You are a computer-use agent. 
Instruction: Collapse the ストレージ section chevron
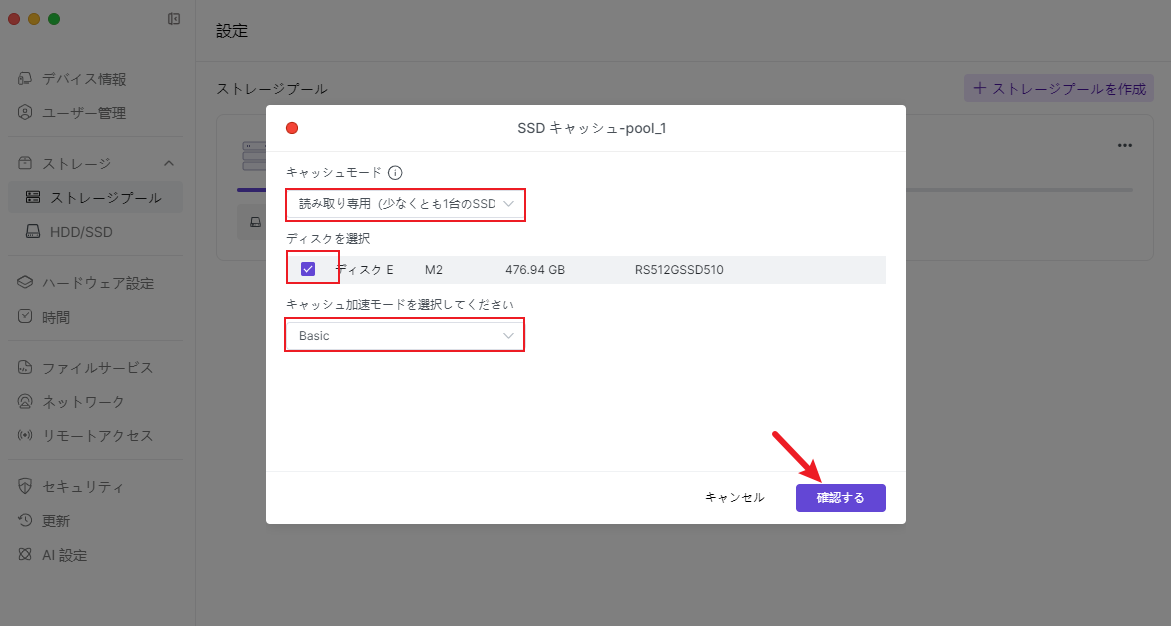coord(169,163)
